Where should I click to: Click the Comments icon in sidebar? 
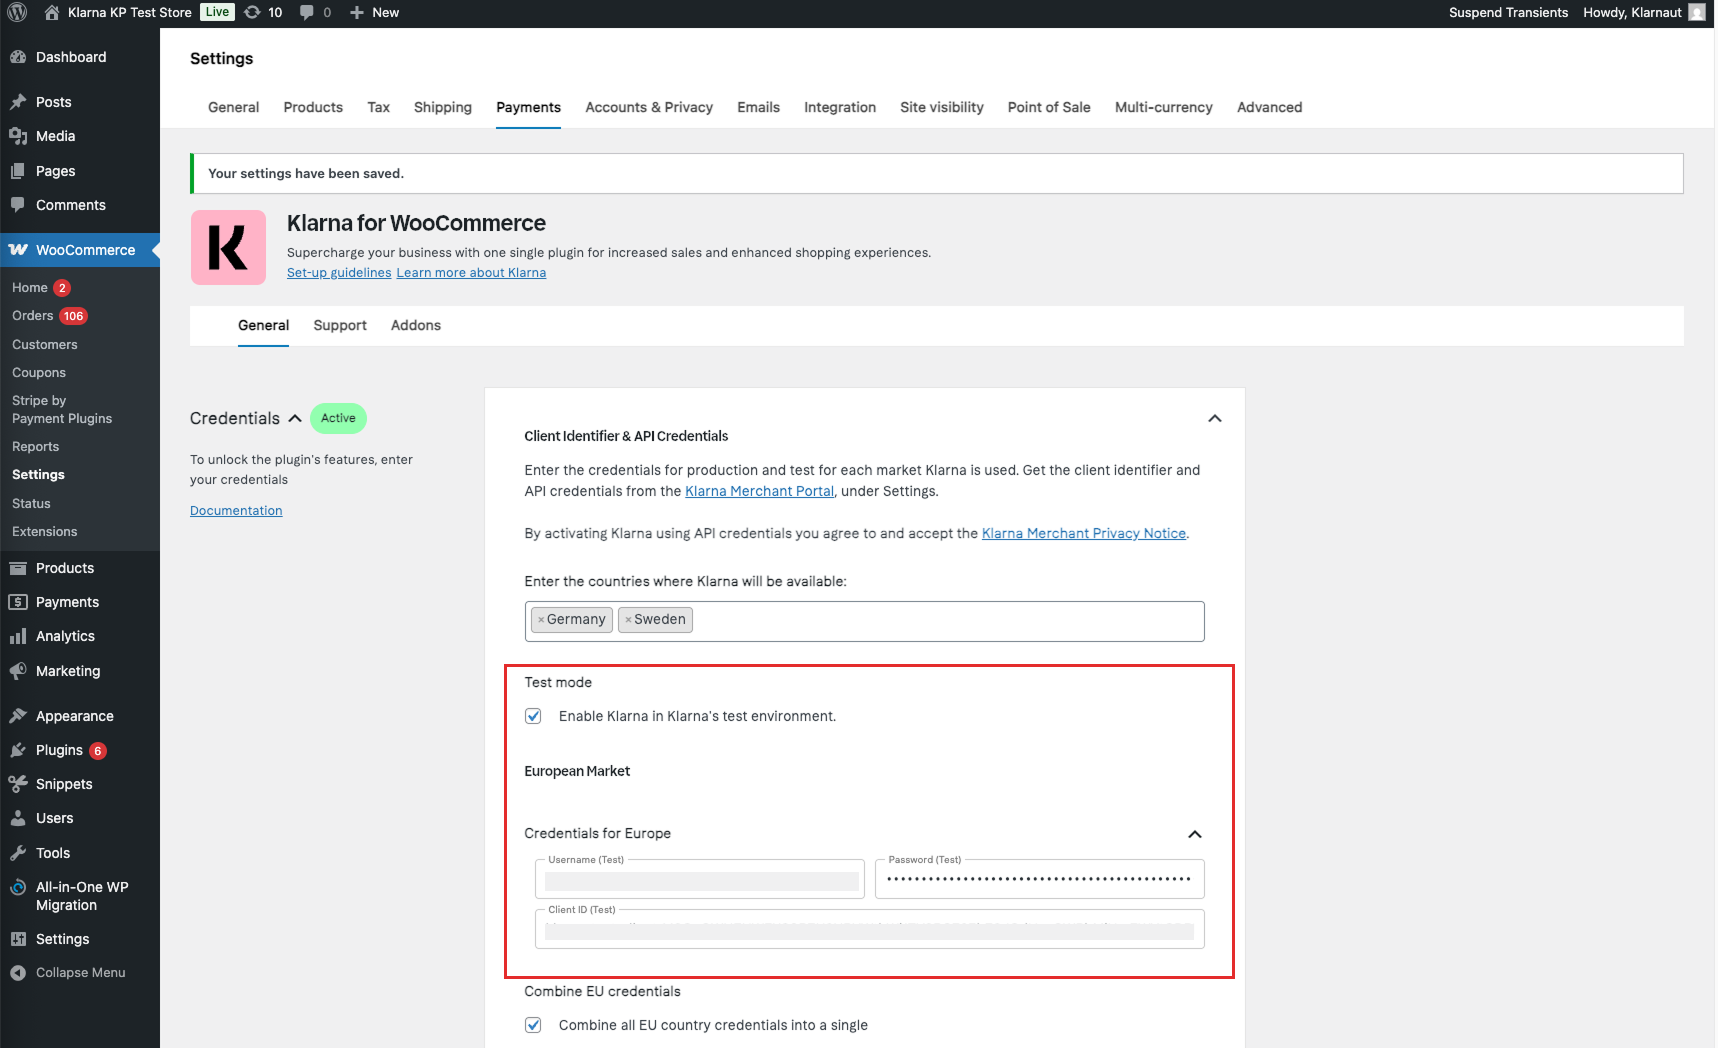click(18, 205)
